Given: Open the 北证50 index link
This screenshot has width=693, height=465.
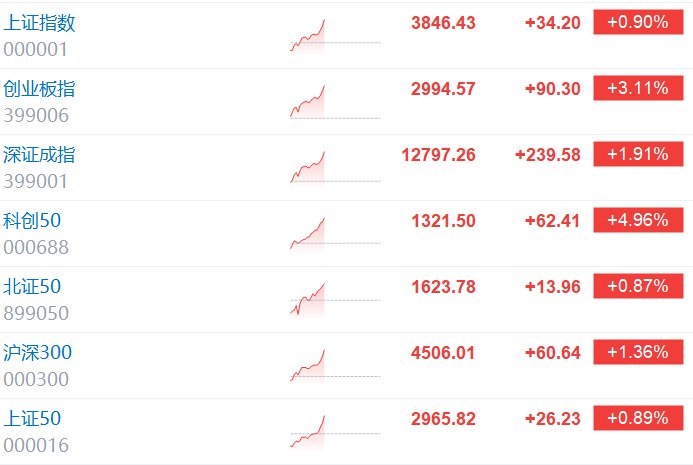Looking at the screenshot, I should pos(32,286).
